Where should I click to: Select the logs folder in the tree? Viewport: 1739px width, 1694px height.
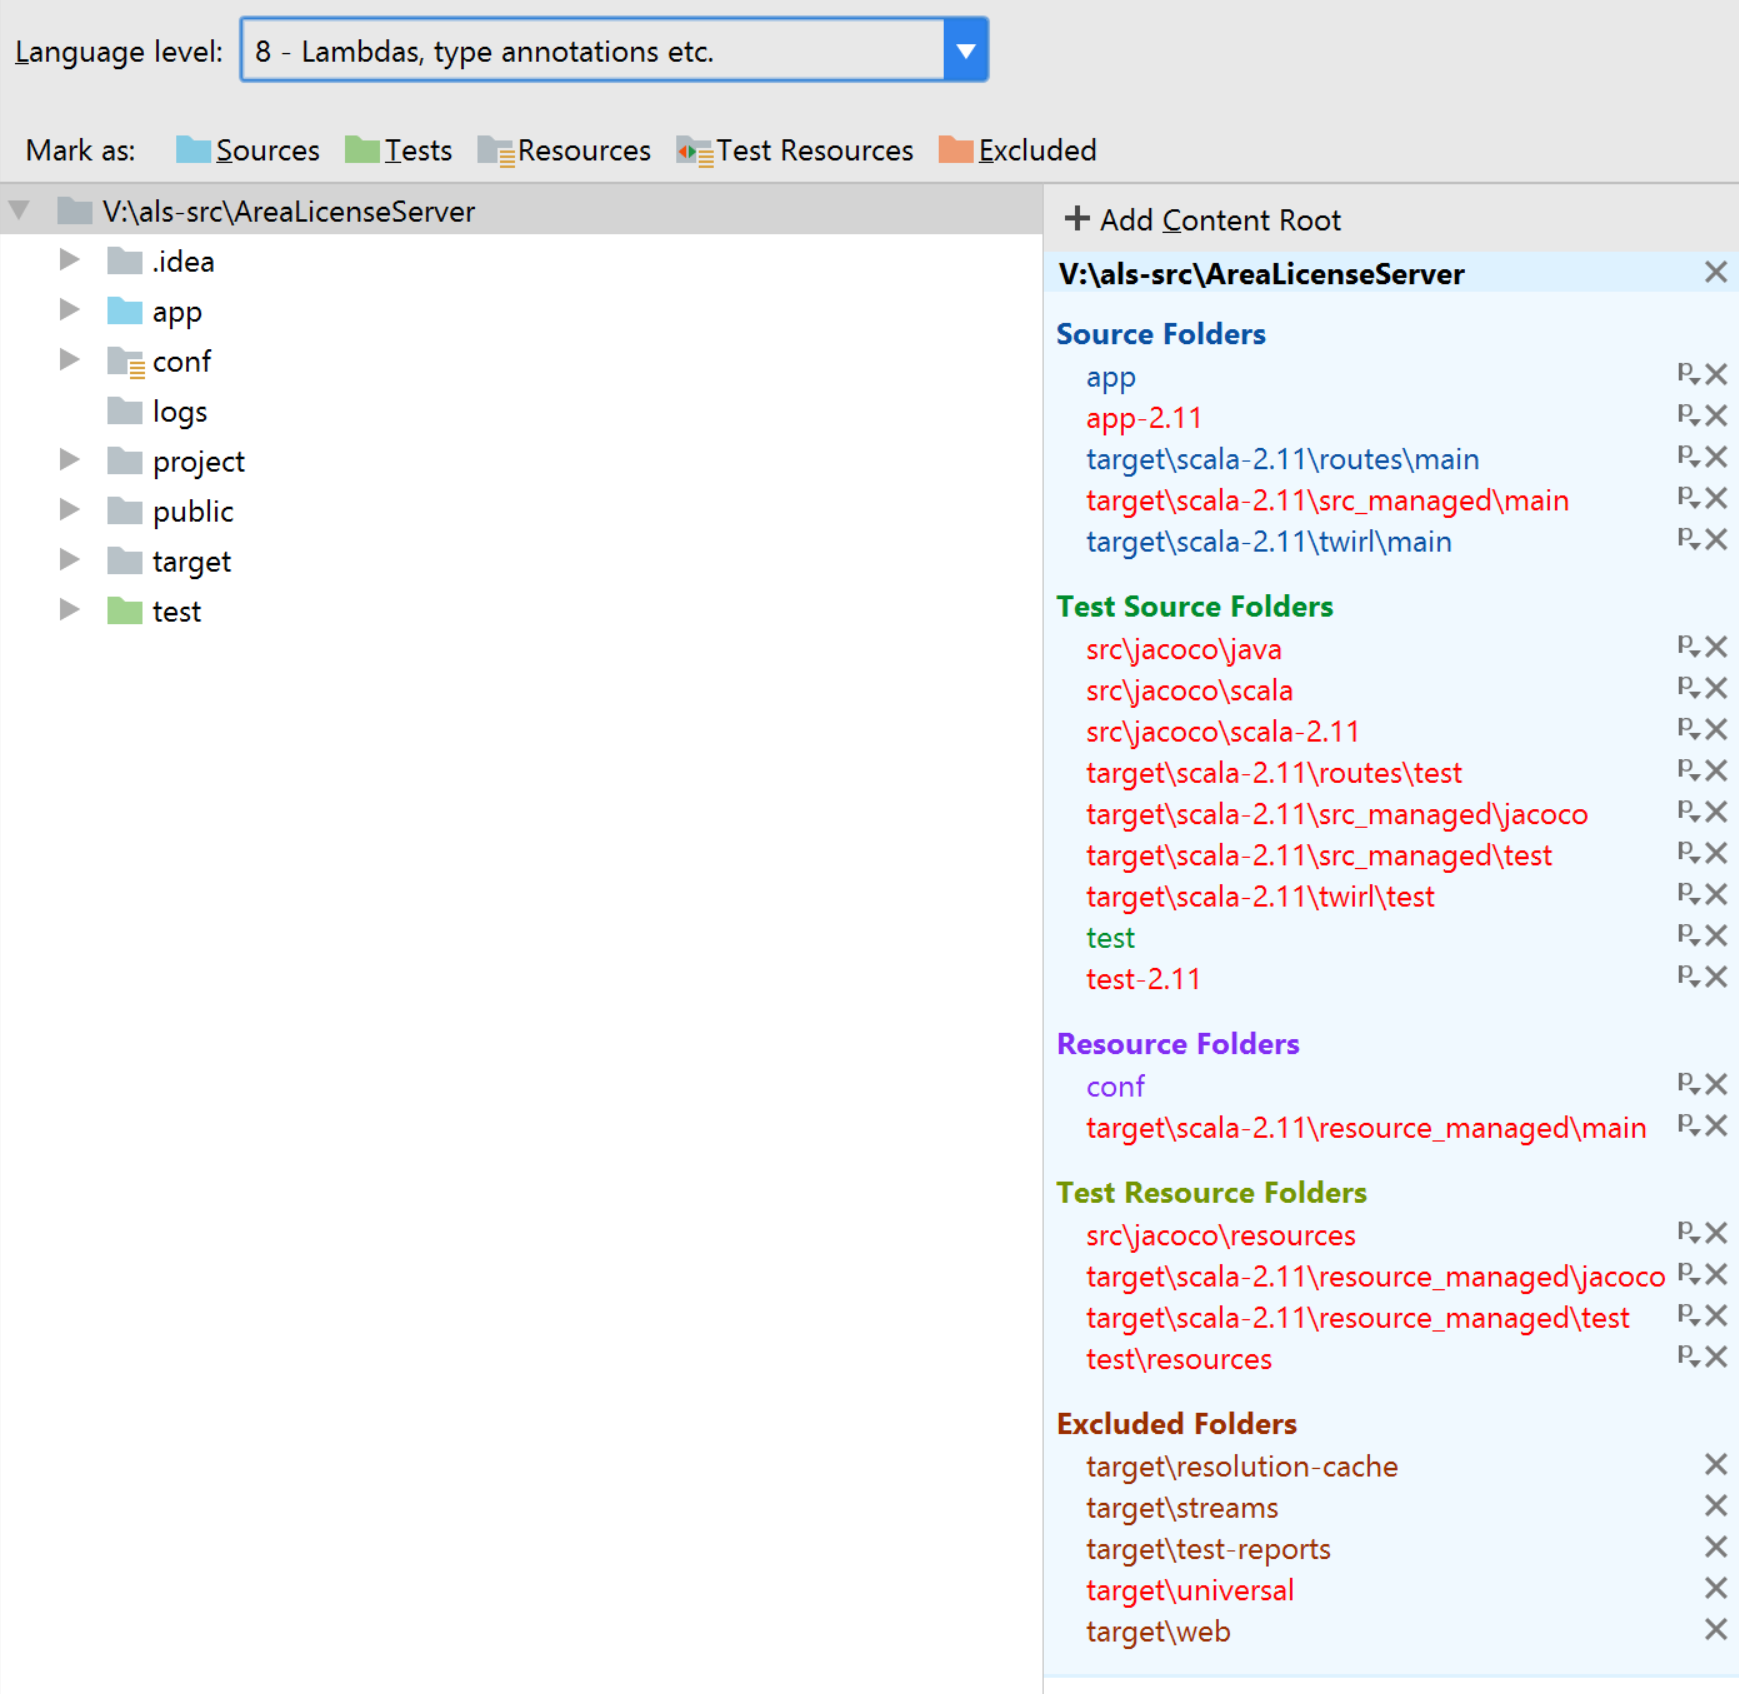click(x=179, y=412)
